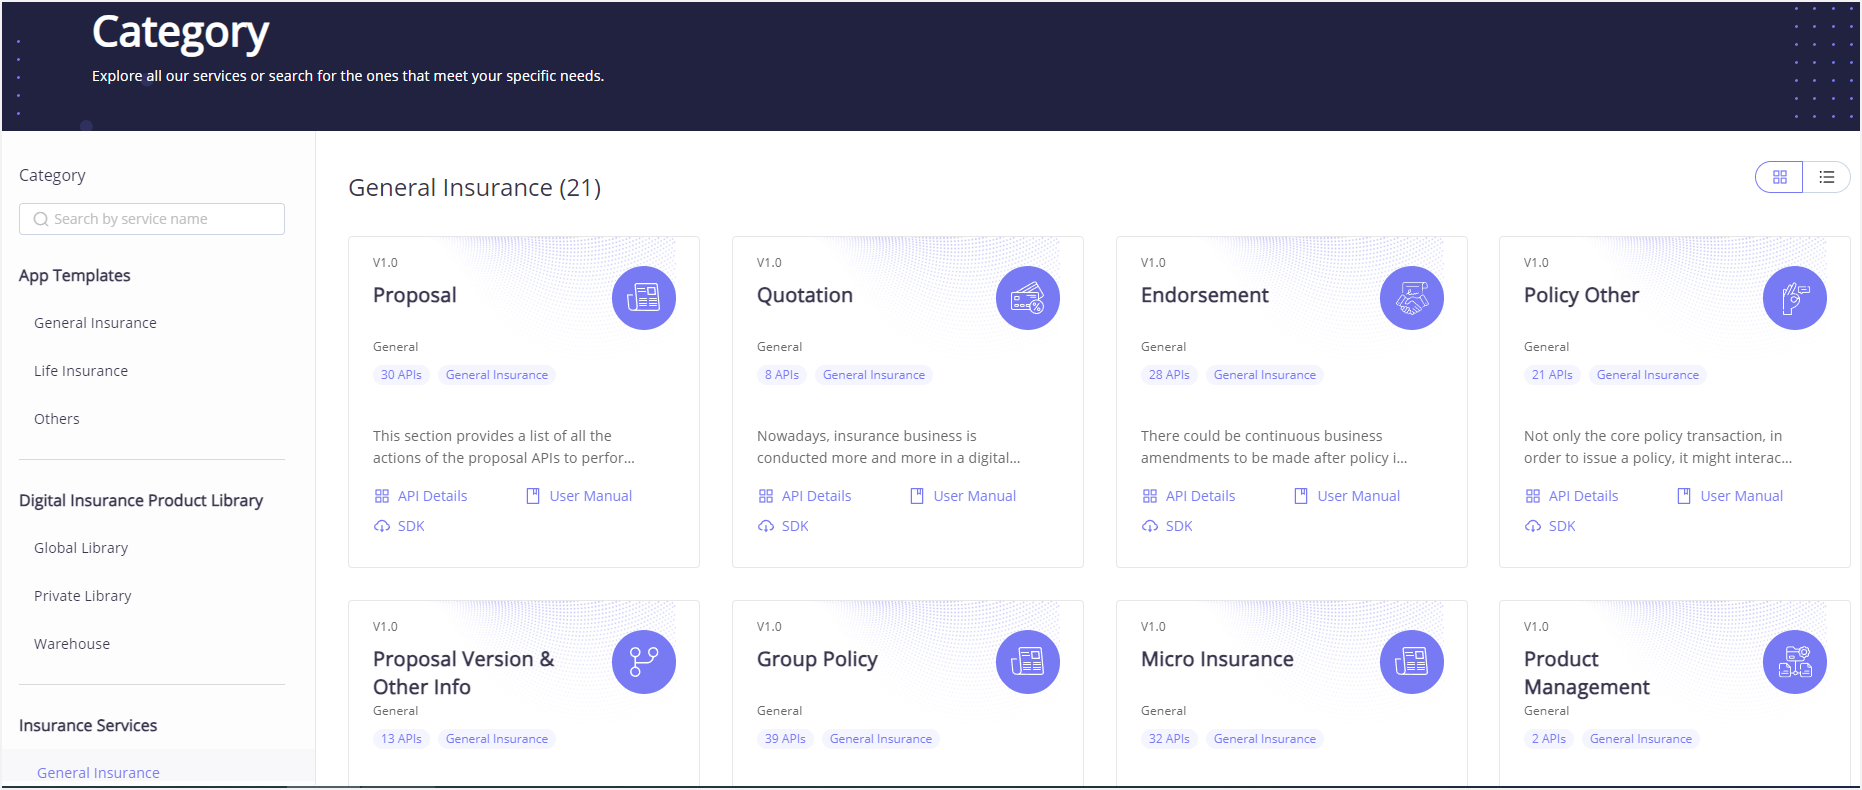
Task: Open API Details for Quotation
Action: tap(805, 496)
